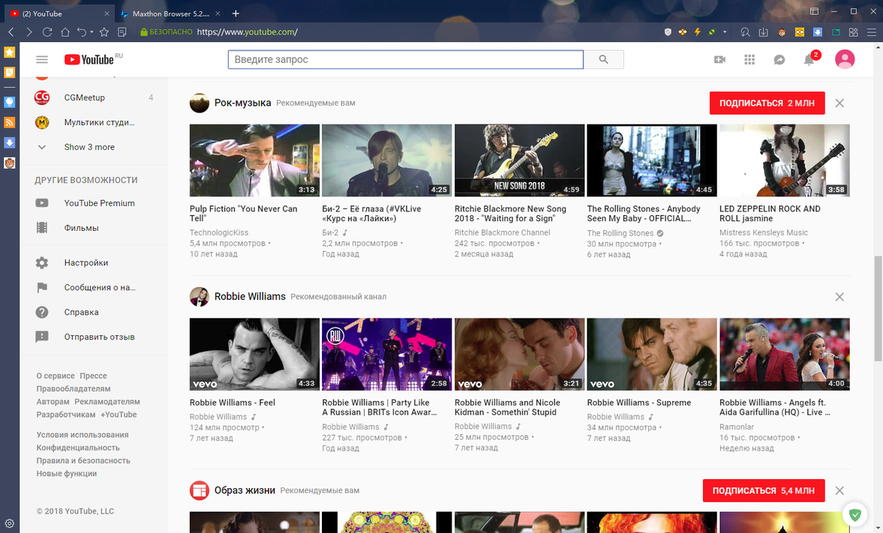
Task: Subscribe to Рок-музыка channel
Action: [767, 103]
